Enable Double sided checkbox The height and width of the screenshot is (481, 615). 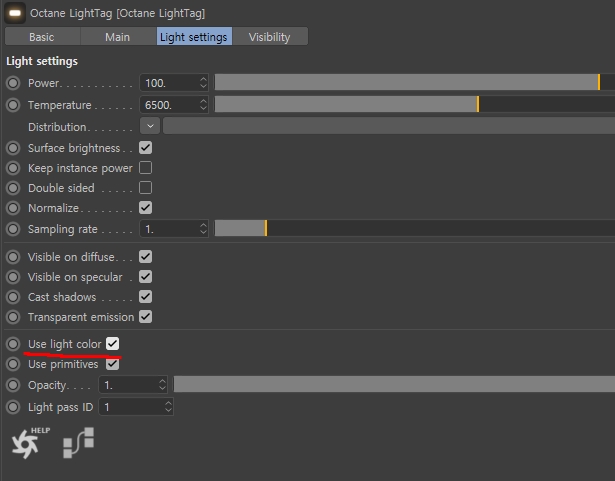pyautogui.click(x=146, y=188)
